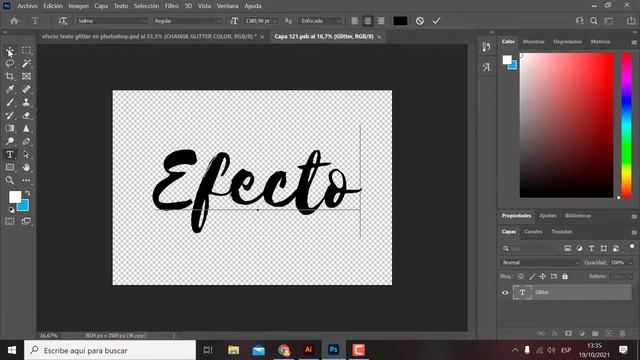Select the Eyedropper tool
The height and width of the screenshot is (360, 640).
pyautogui.click(x=10, y=89)
